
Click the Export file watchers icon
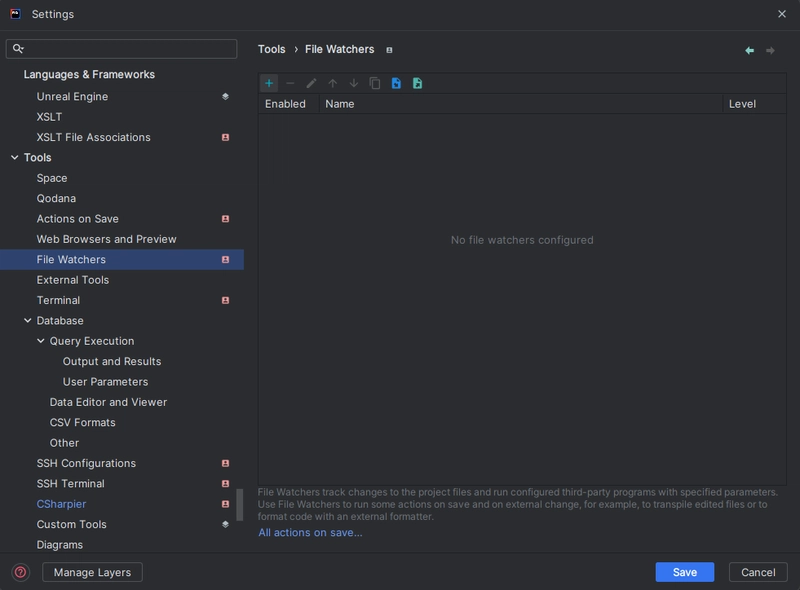[417, 83]
